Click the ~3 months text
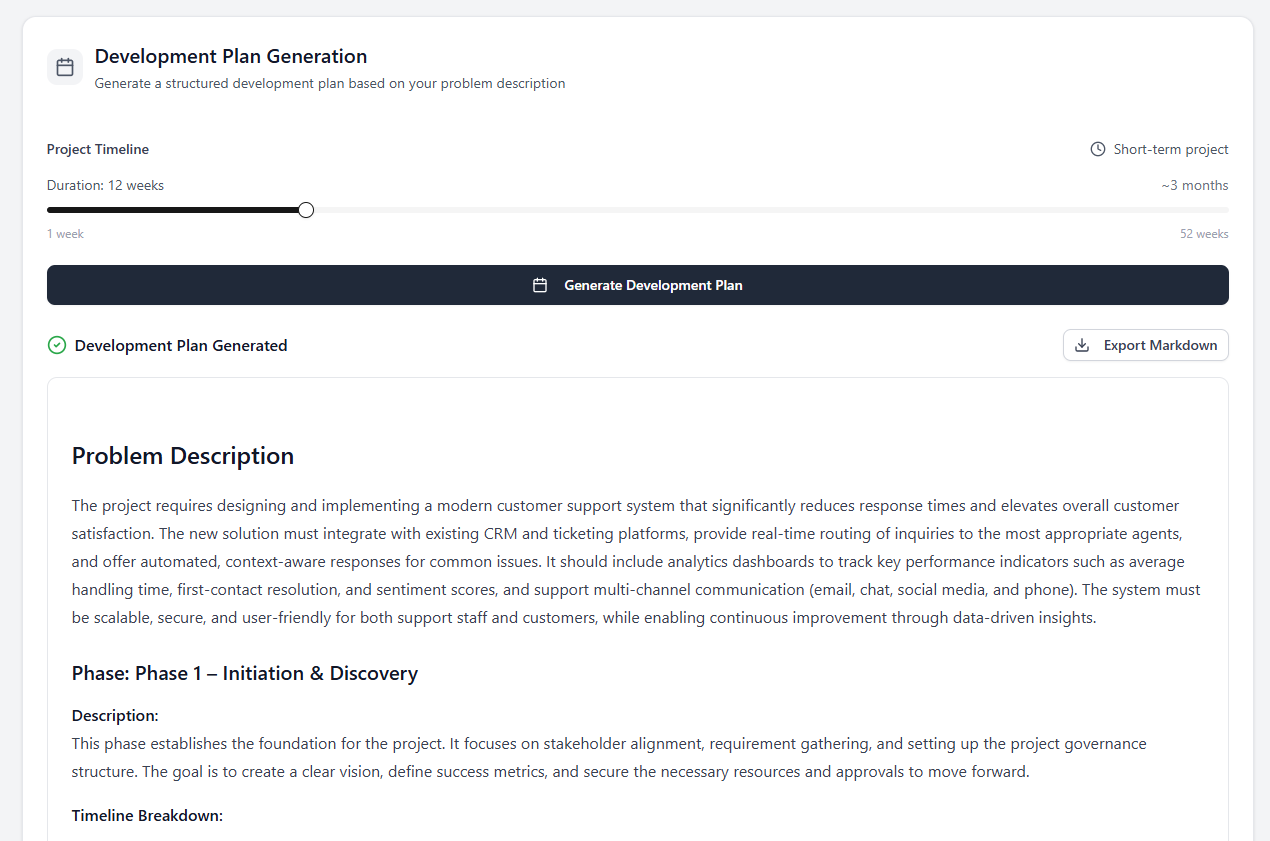This screenshot has width=1270, height=841. pyautogui.click(x=1194, y=185)
